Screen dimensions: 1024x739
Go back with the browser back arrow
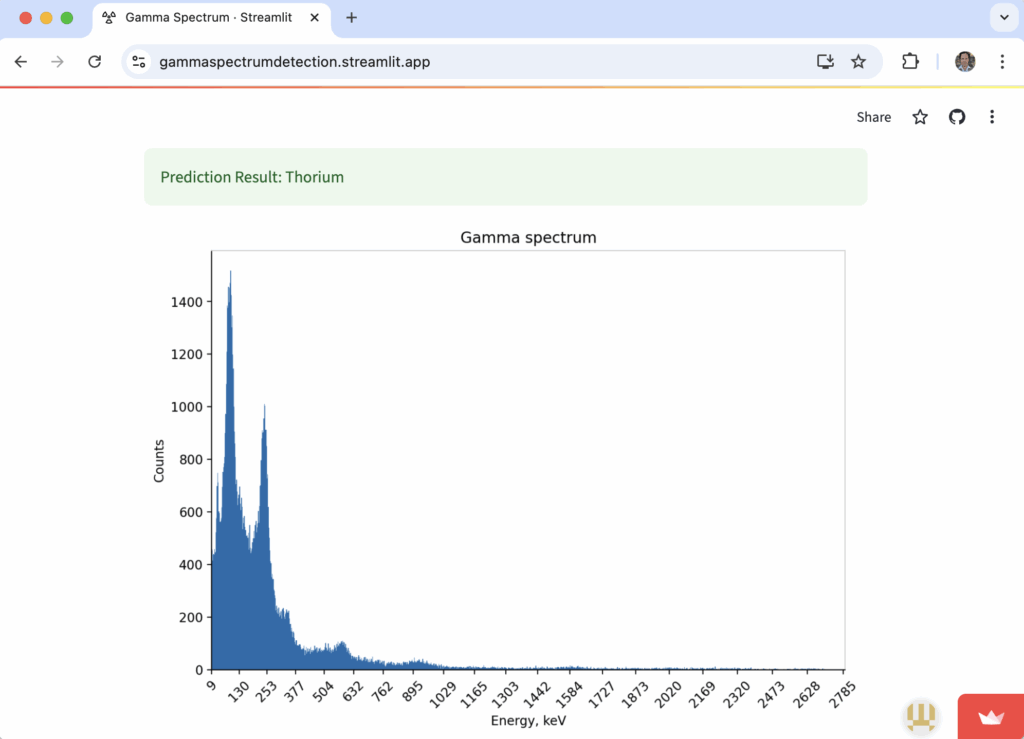[x=21, y=62]
